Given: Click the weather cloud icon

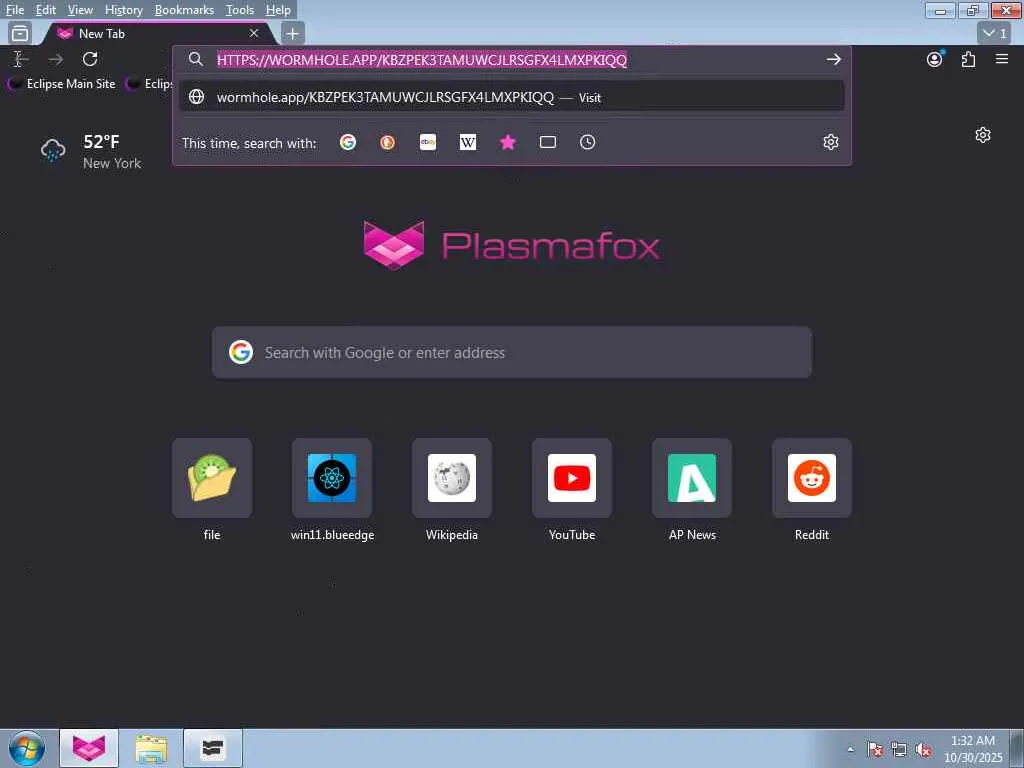Looking at the screenshot, I should (x=53, y=150).
